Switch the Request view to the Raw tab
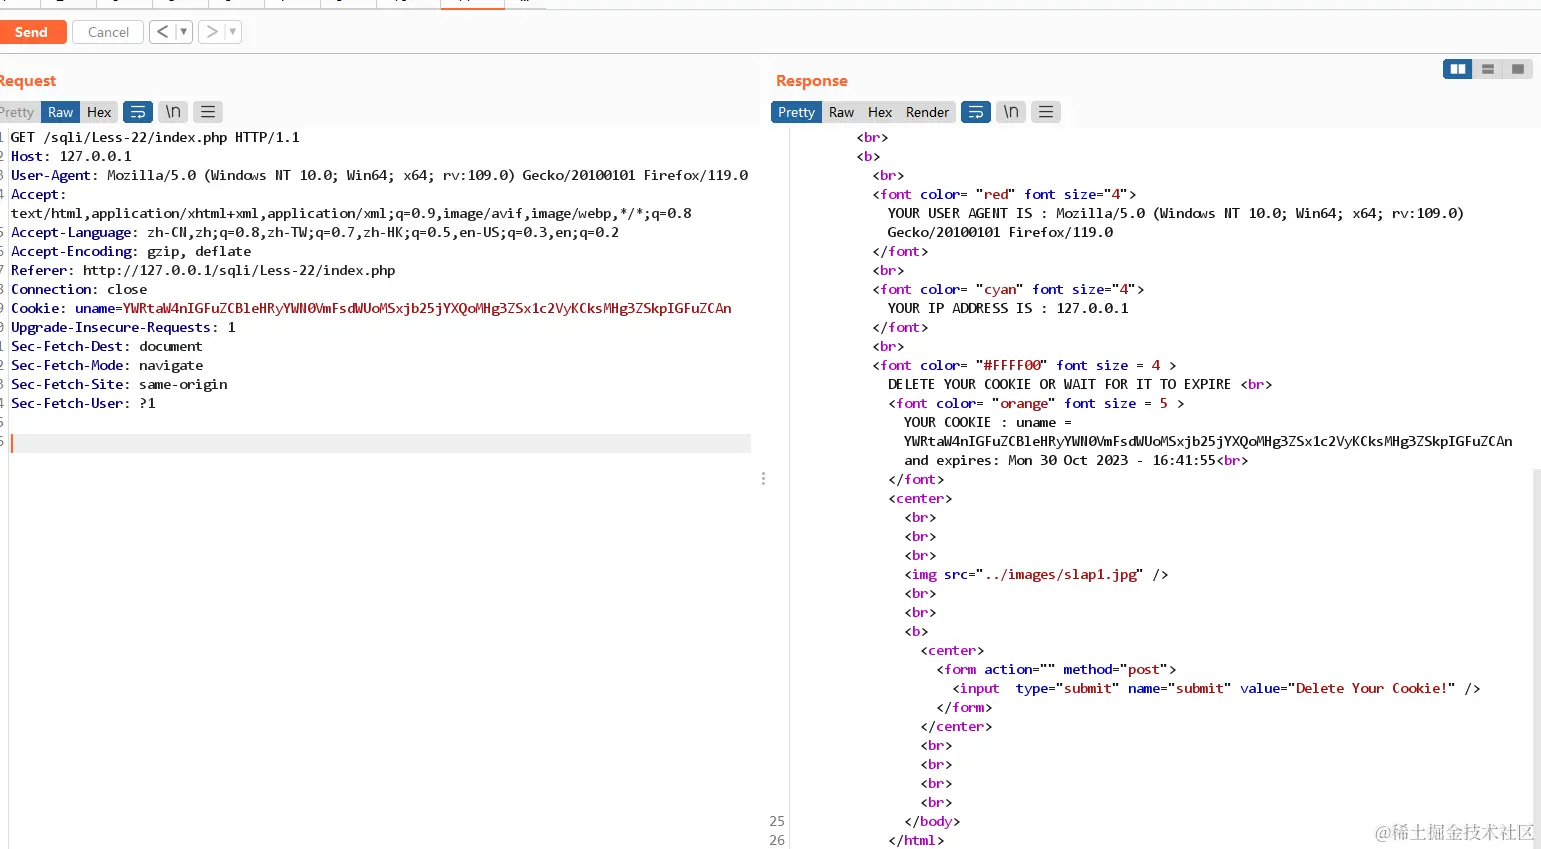This screenshot has width=1541, height=849. [x=60, y=112]
